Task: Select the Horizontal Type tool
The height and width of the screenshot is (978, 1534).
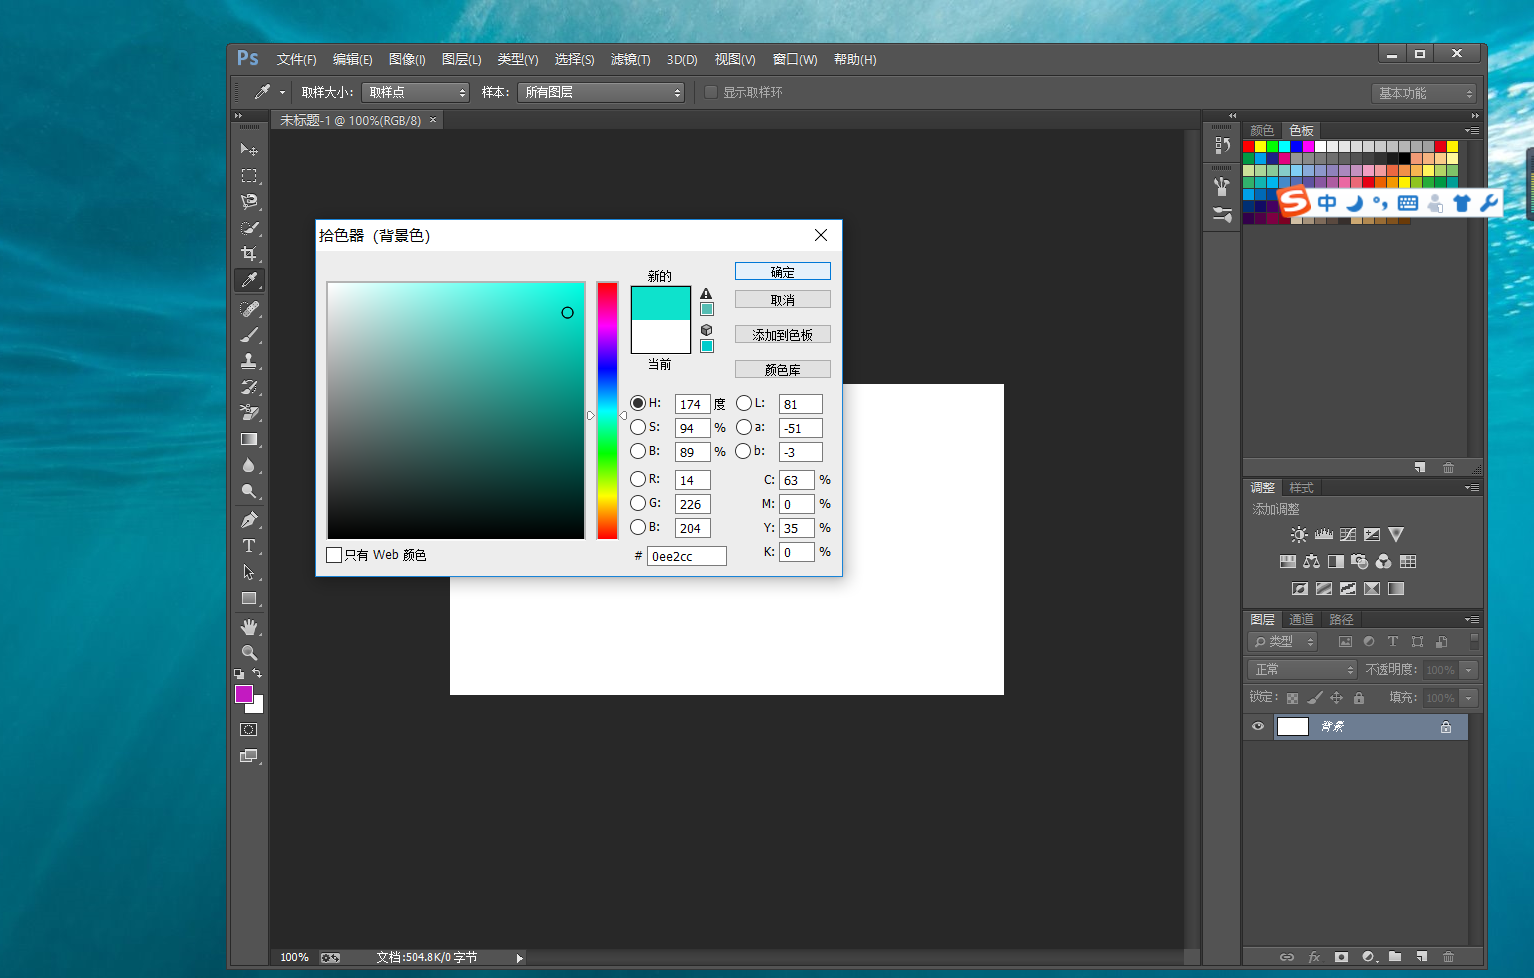Action: [249, 546]
